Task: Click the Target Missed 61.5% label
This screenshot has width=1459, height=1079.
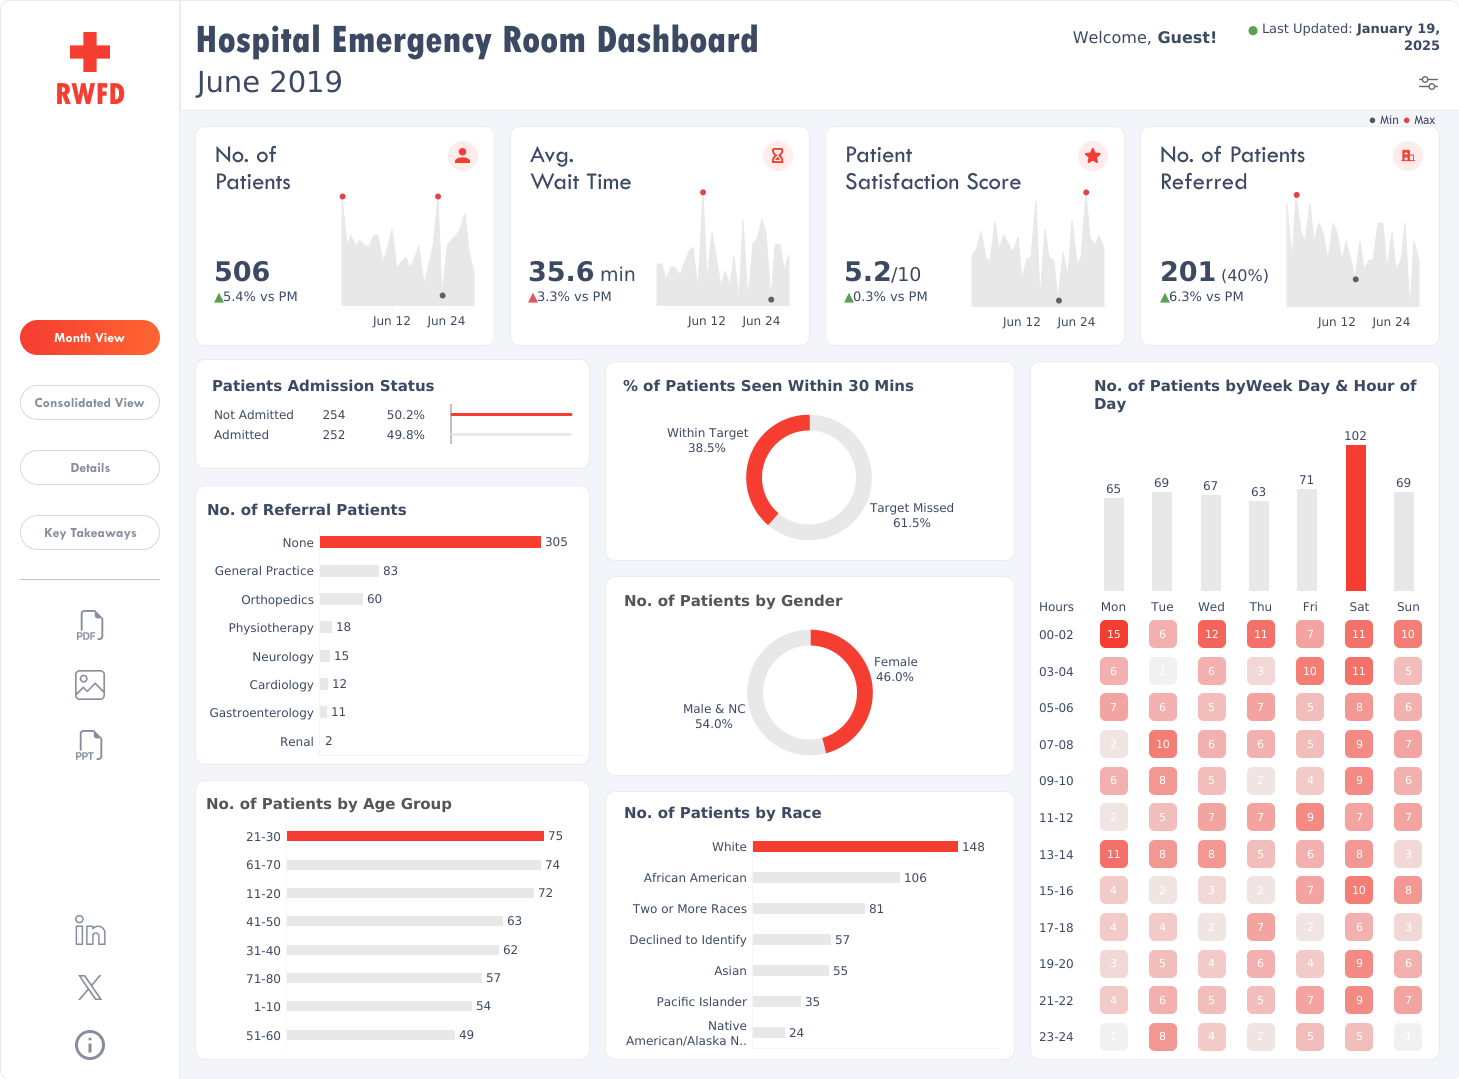Action: [912, 515]
